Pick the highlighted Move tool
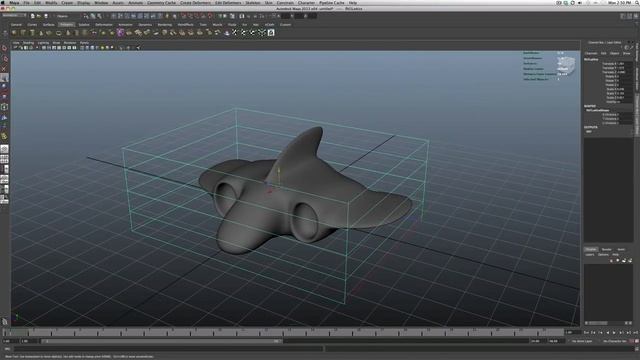 (x=4, y=78)
